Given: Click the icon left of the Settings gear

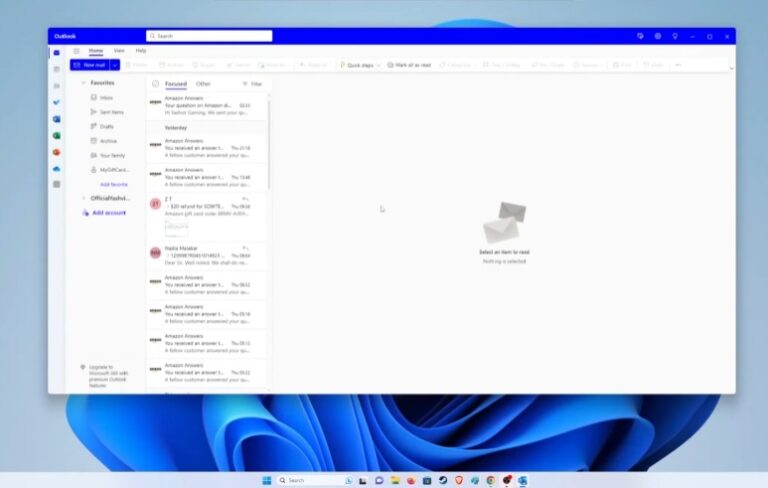Looking at the screenshot, I should pos(640,36).
